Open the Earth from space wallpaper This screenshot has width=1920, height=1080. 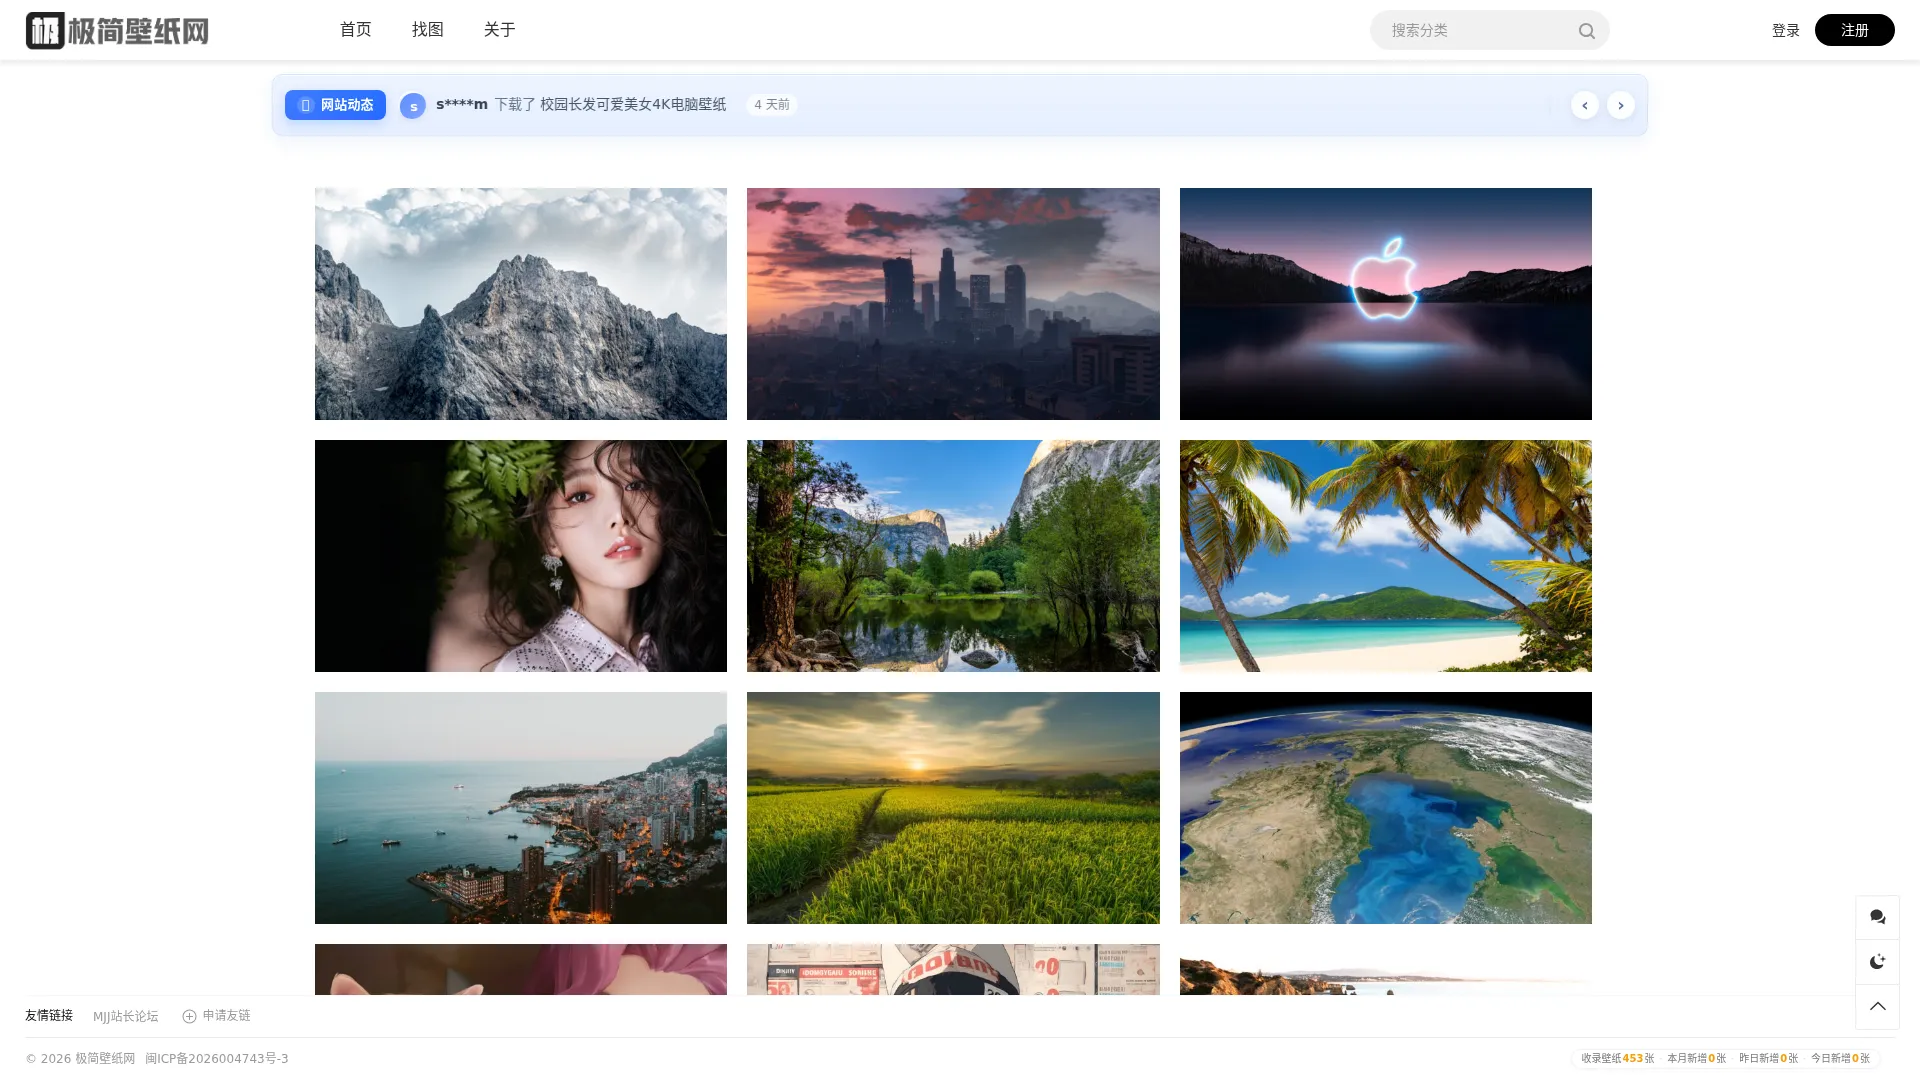(x=1385, y=808)
